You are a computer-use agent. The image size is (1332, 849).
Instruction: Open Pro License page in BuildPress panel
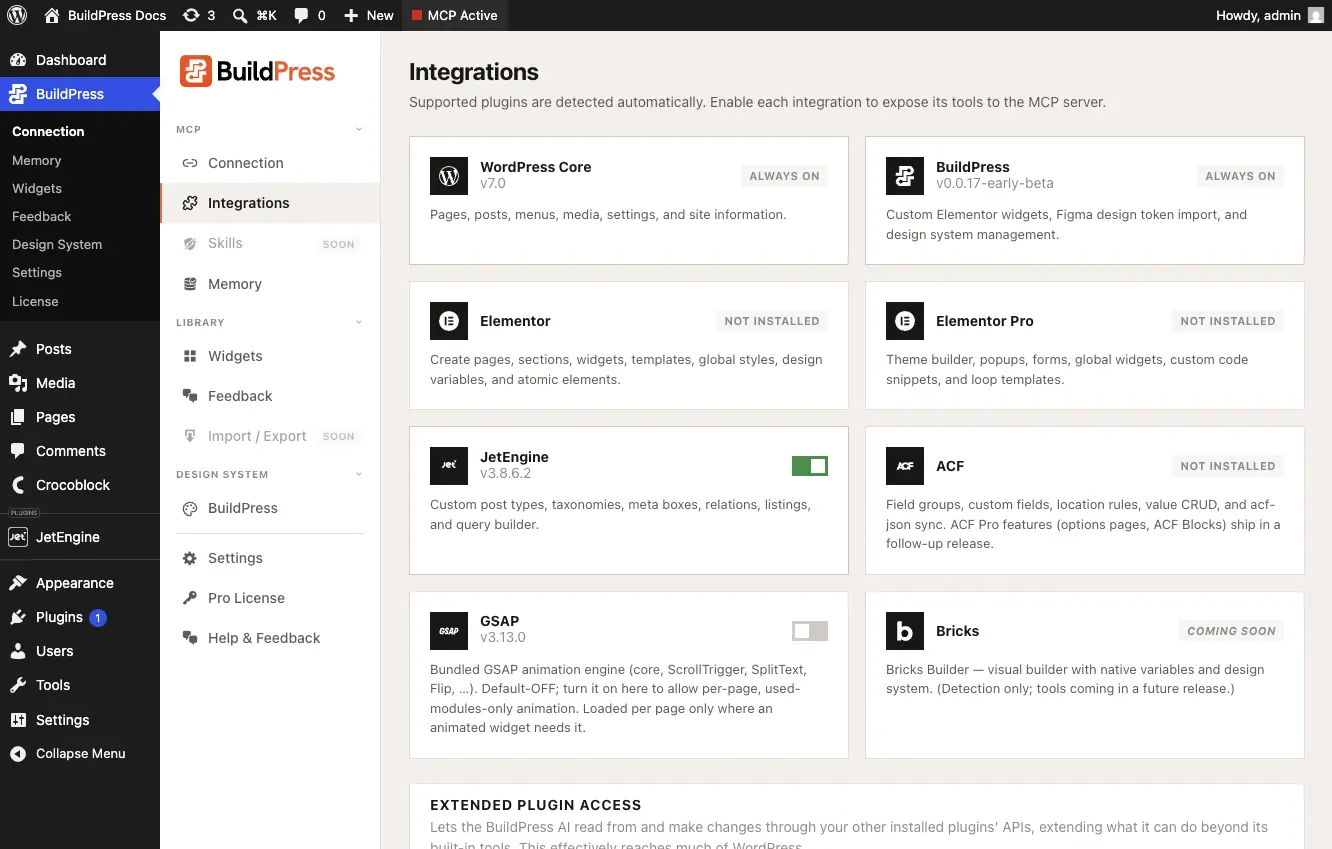point(270,598)
